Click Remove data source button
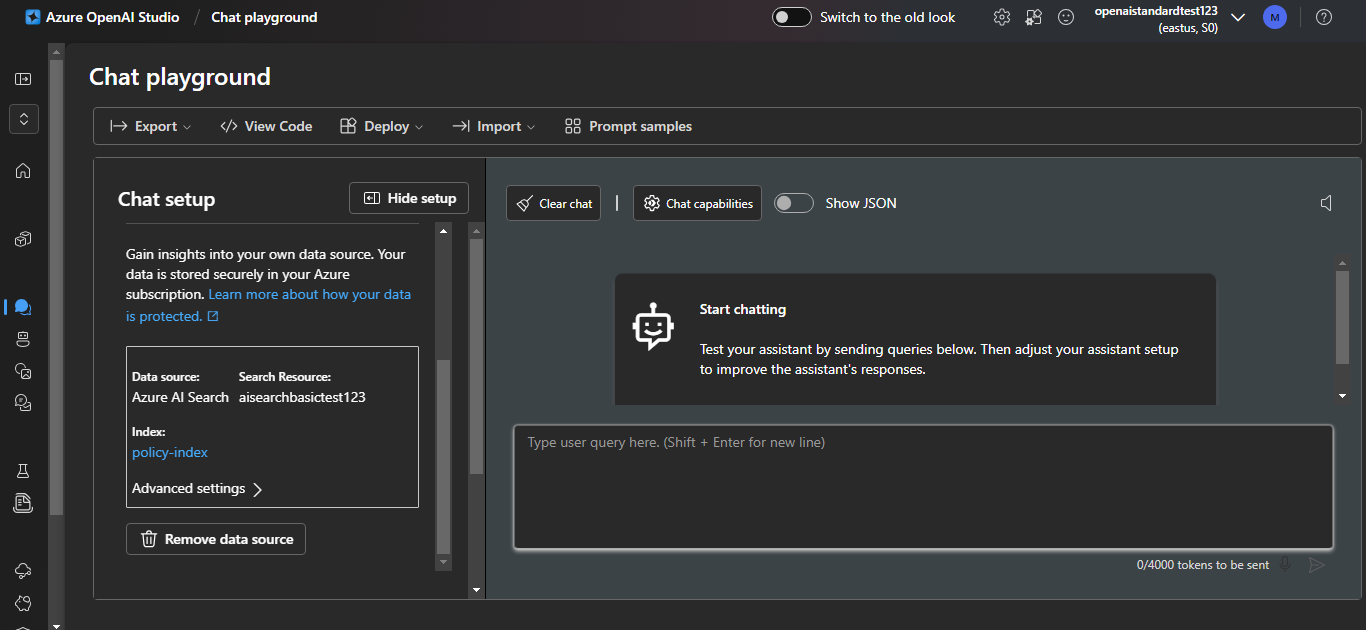The height and width of the screenshot is (630, 1366). [216, 539]
